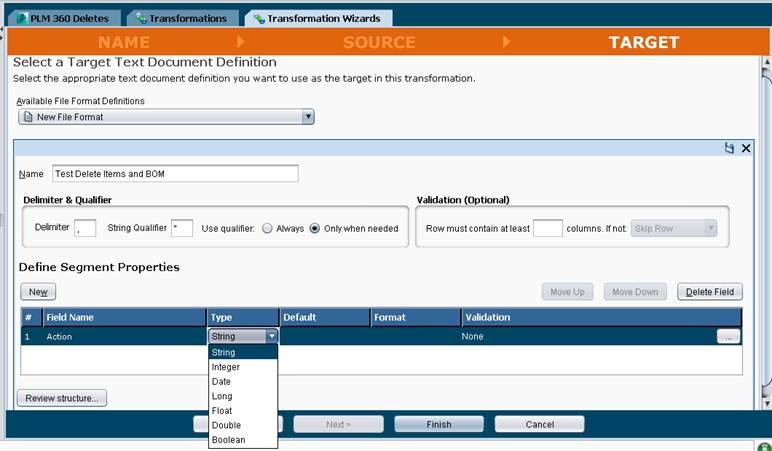Click the Delete Field button

[709, 292]
